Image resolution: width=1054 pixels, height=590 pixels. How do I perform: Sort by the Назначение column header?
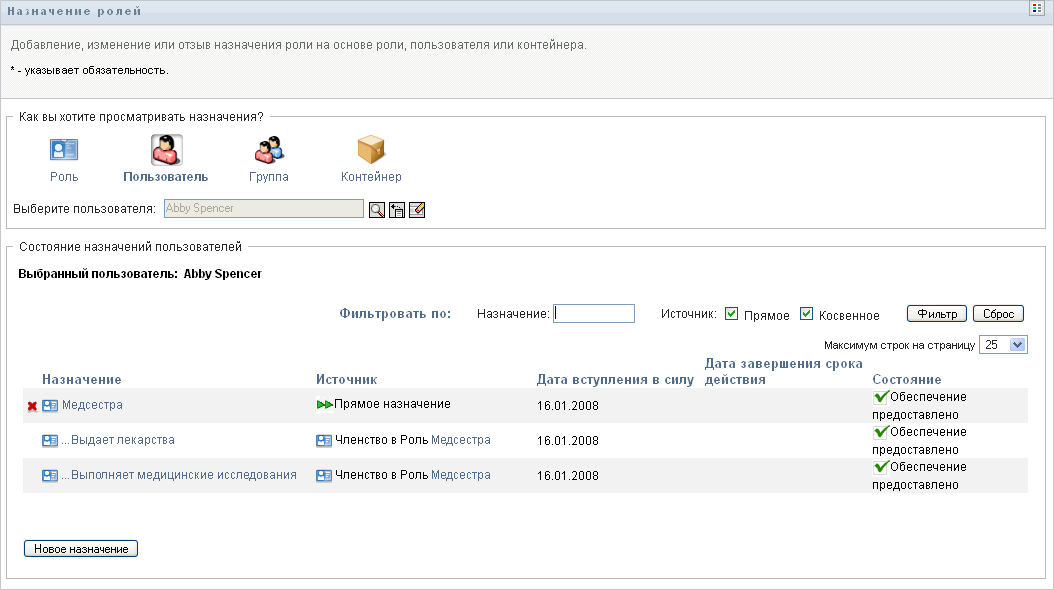82,380
